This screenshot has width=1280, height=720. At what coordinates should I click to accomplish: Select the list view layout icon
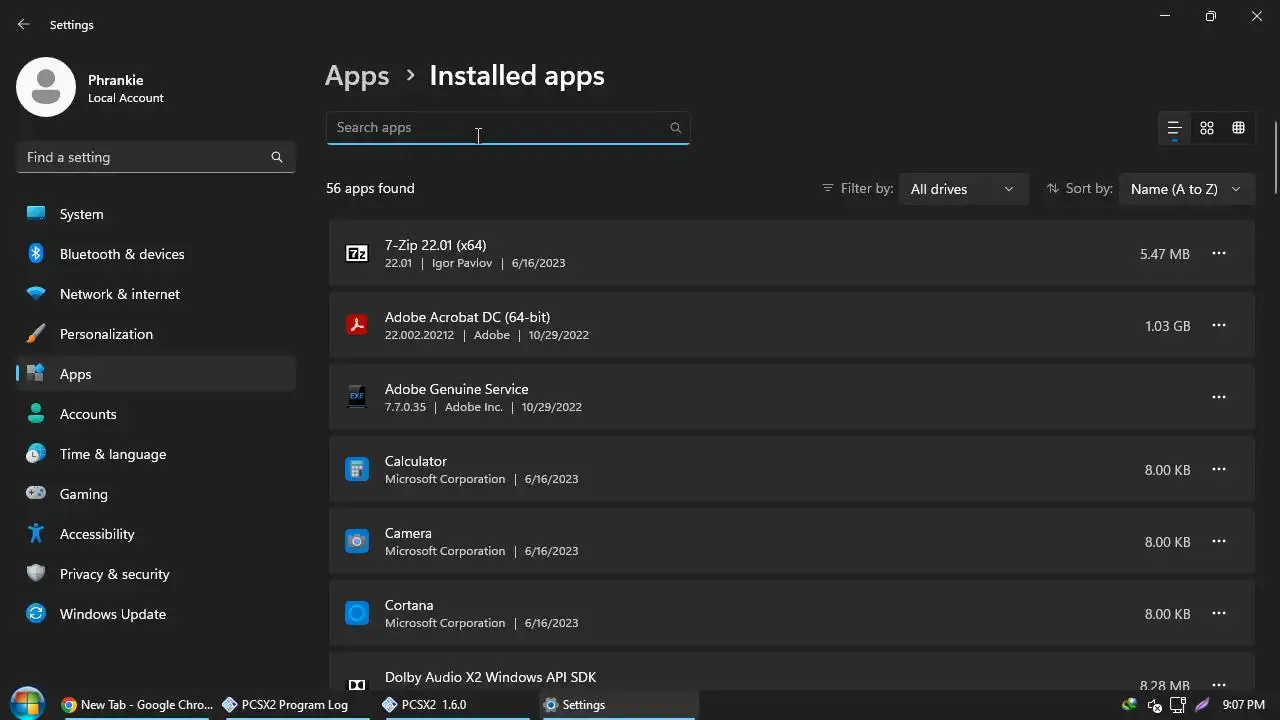[x=1175, y=128]
